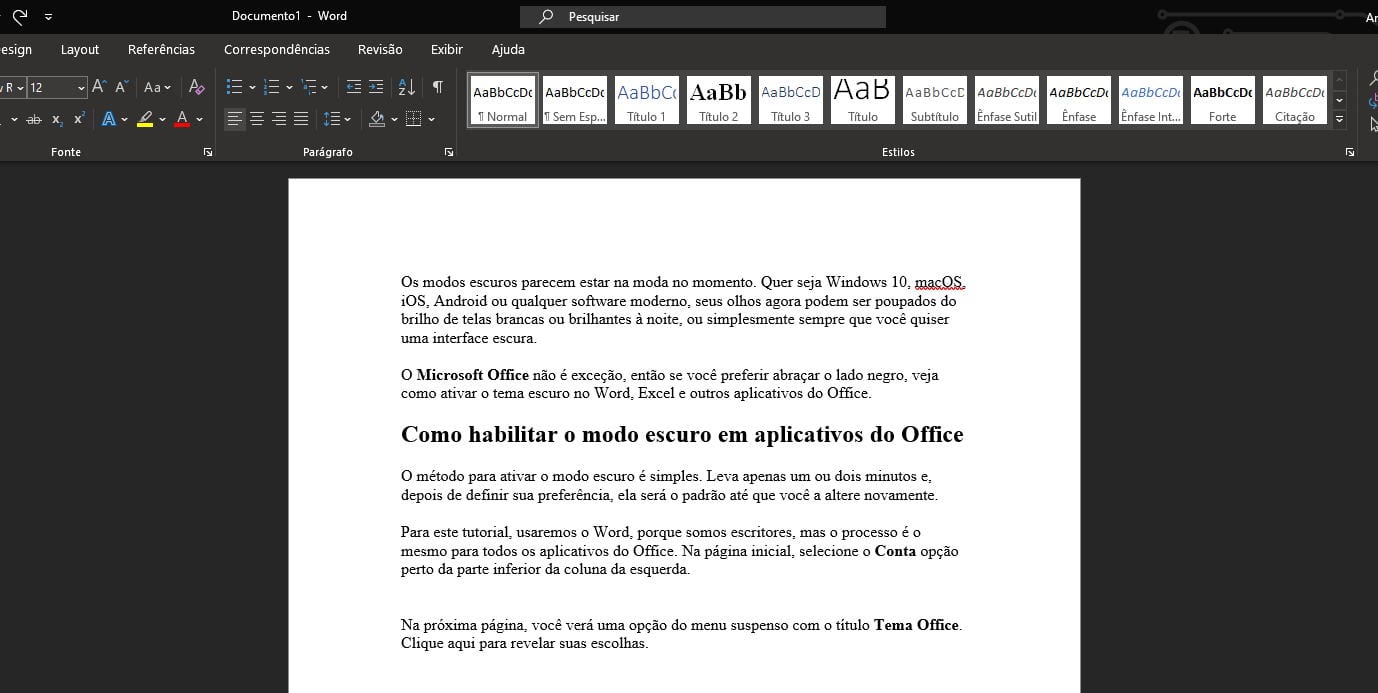1378x693 pixels.
Task: Apply a multilevel list
Action: pyautogui.click(x=309, y=87)
